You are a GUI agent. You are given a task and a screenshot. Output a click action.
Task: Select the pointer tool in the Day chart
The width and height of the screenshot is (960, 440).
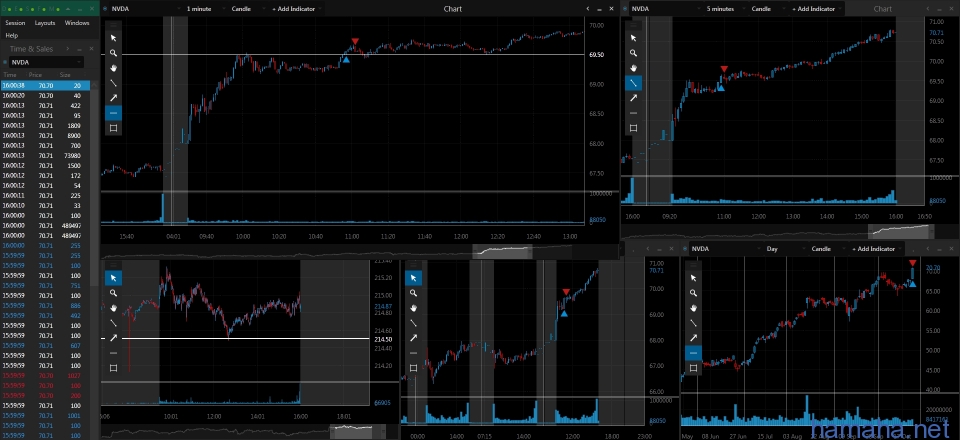click(x=693, y=278)
